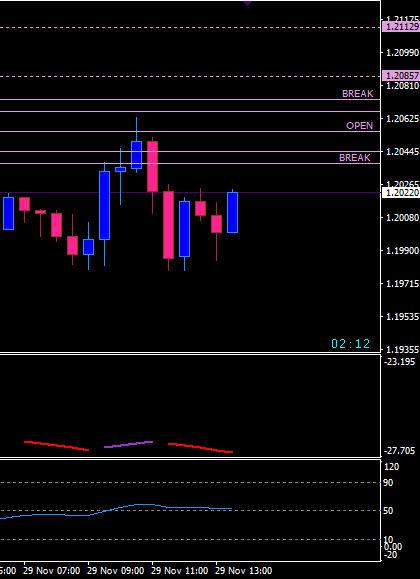Click the -23.195 indicator scale value

click(400, 362)
